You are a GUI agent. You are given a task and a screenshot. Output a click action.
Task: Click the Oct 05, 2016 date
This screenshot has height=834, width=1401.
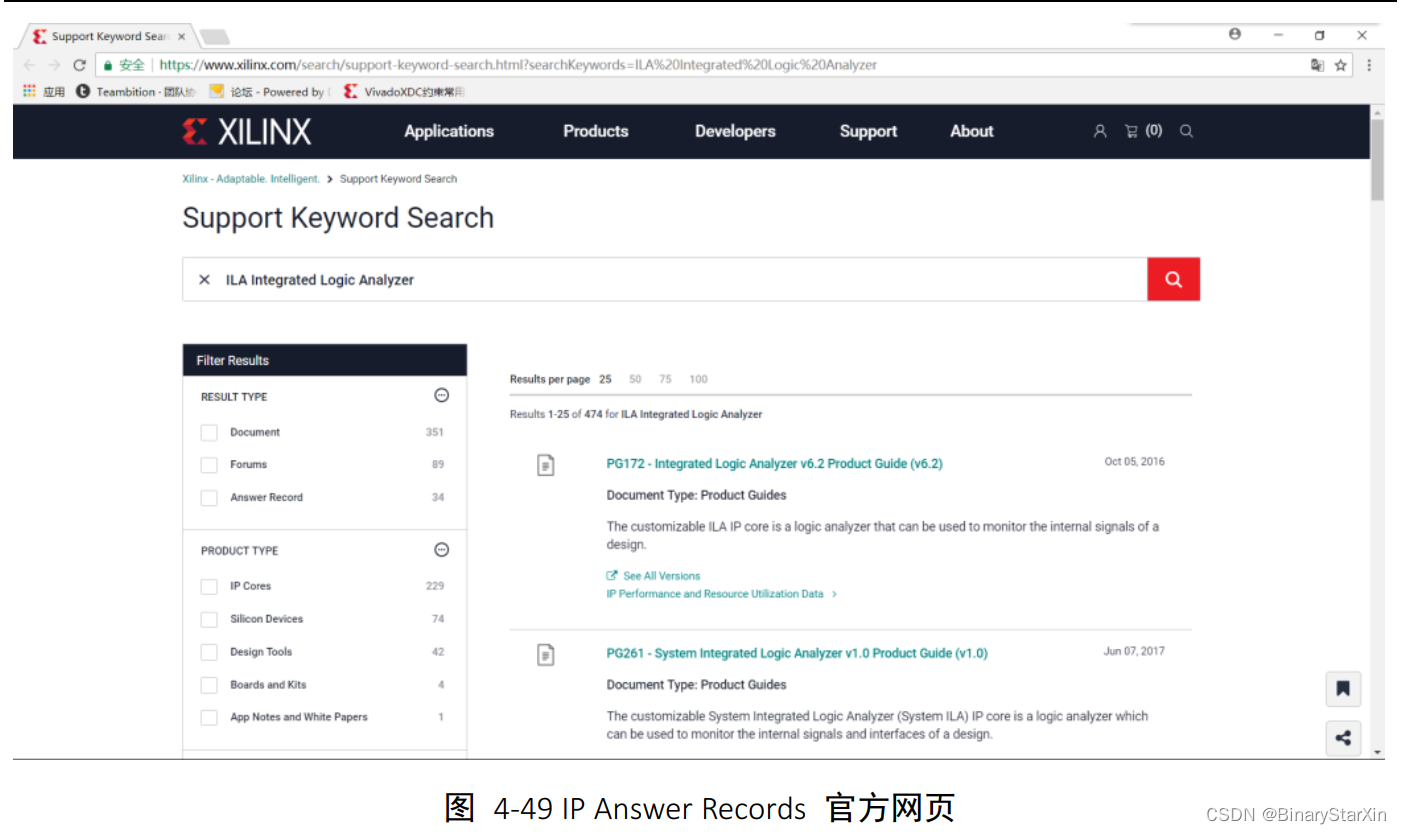point(1134,462)
